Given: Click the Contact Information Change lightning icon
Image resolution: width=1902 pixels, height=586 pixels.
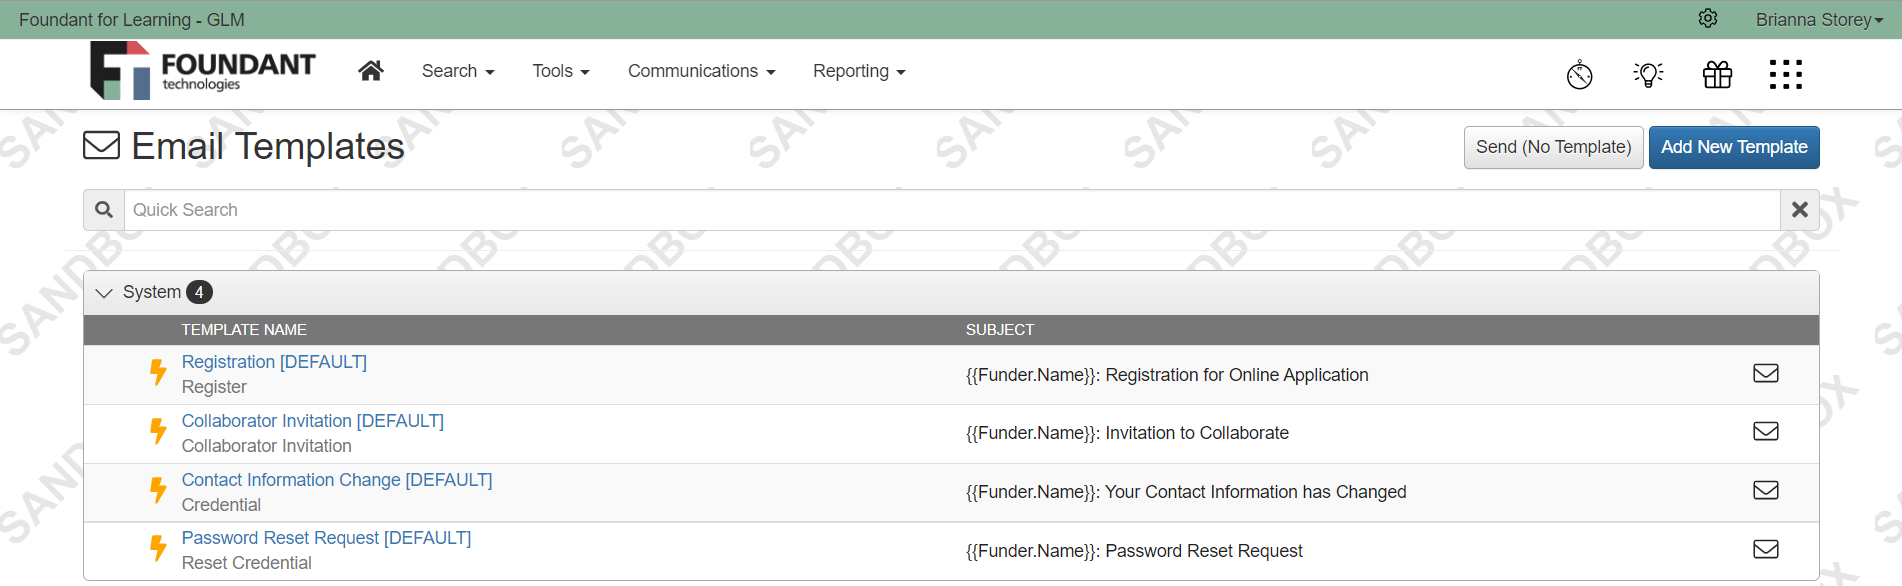Looking at the screenshot, I should (158, 490).
